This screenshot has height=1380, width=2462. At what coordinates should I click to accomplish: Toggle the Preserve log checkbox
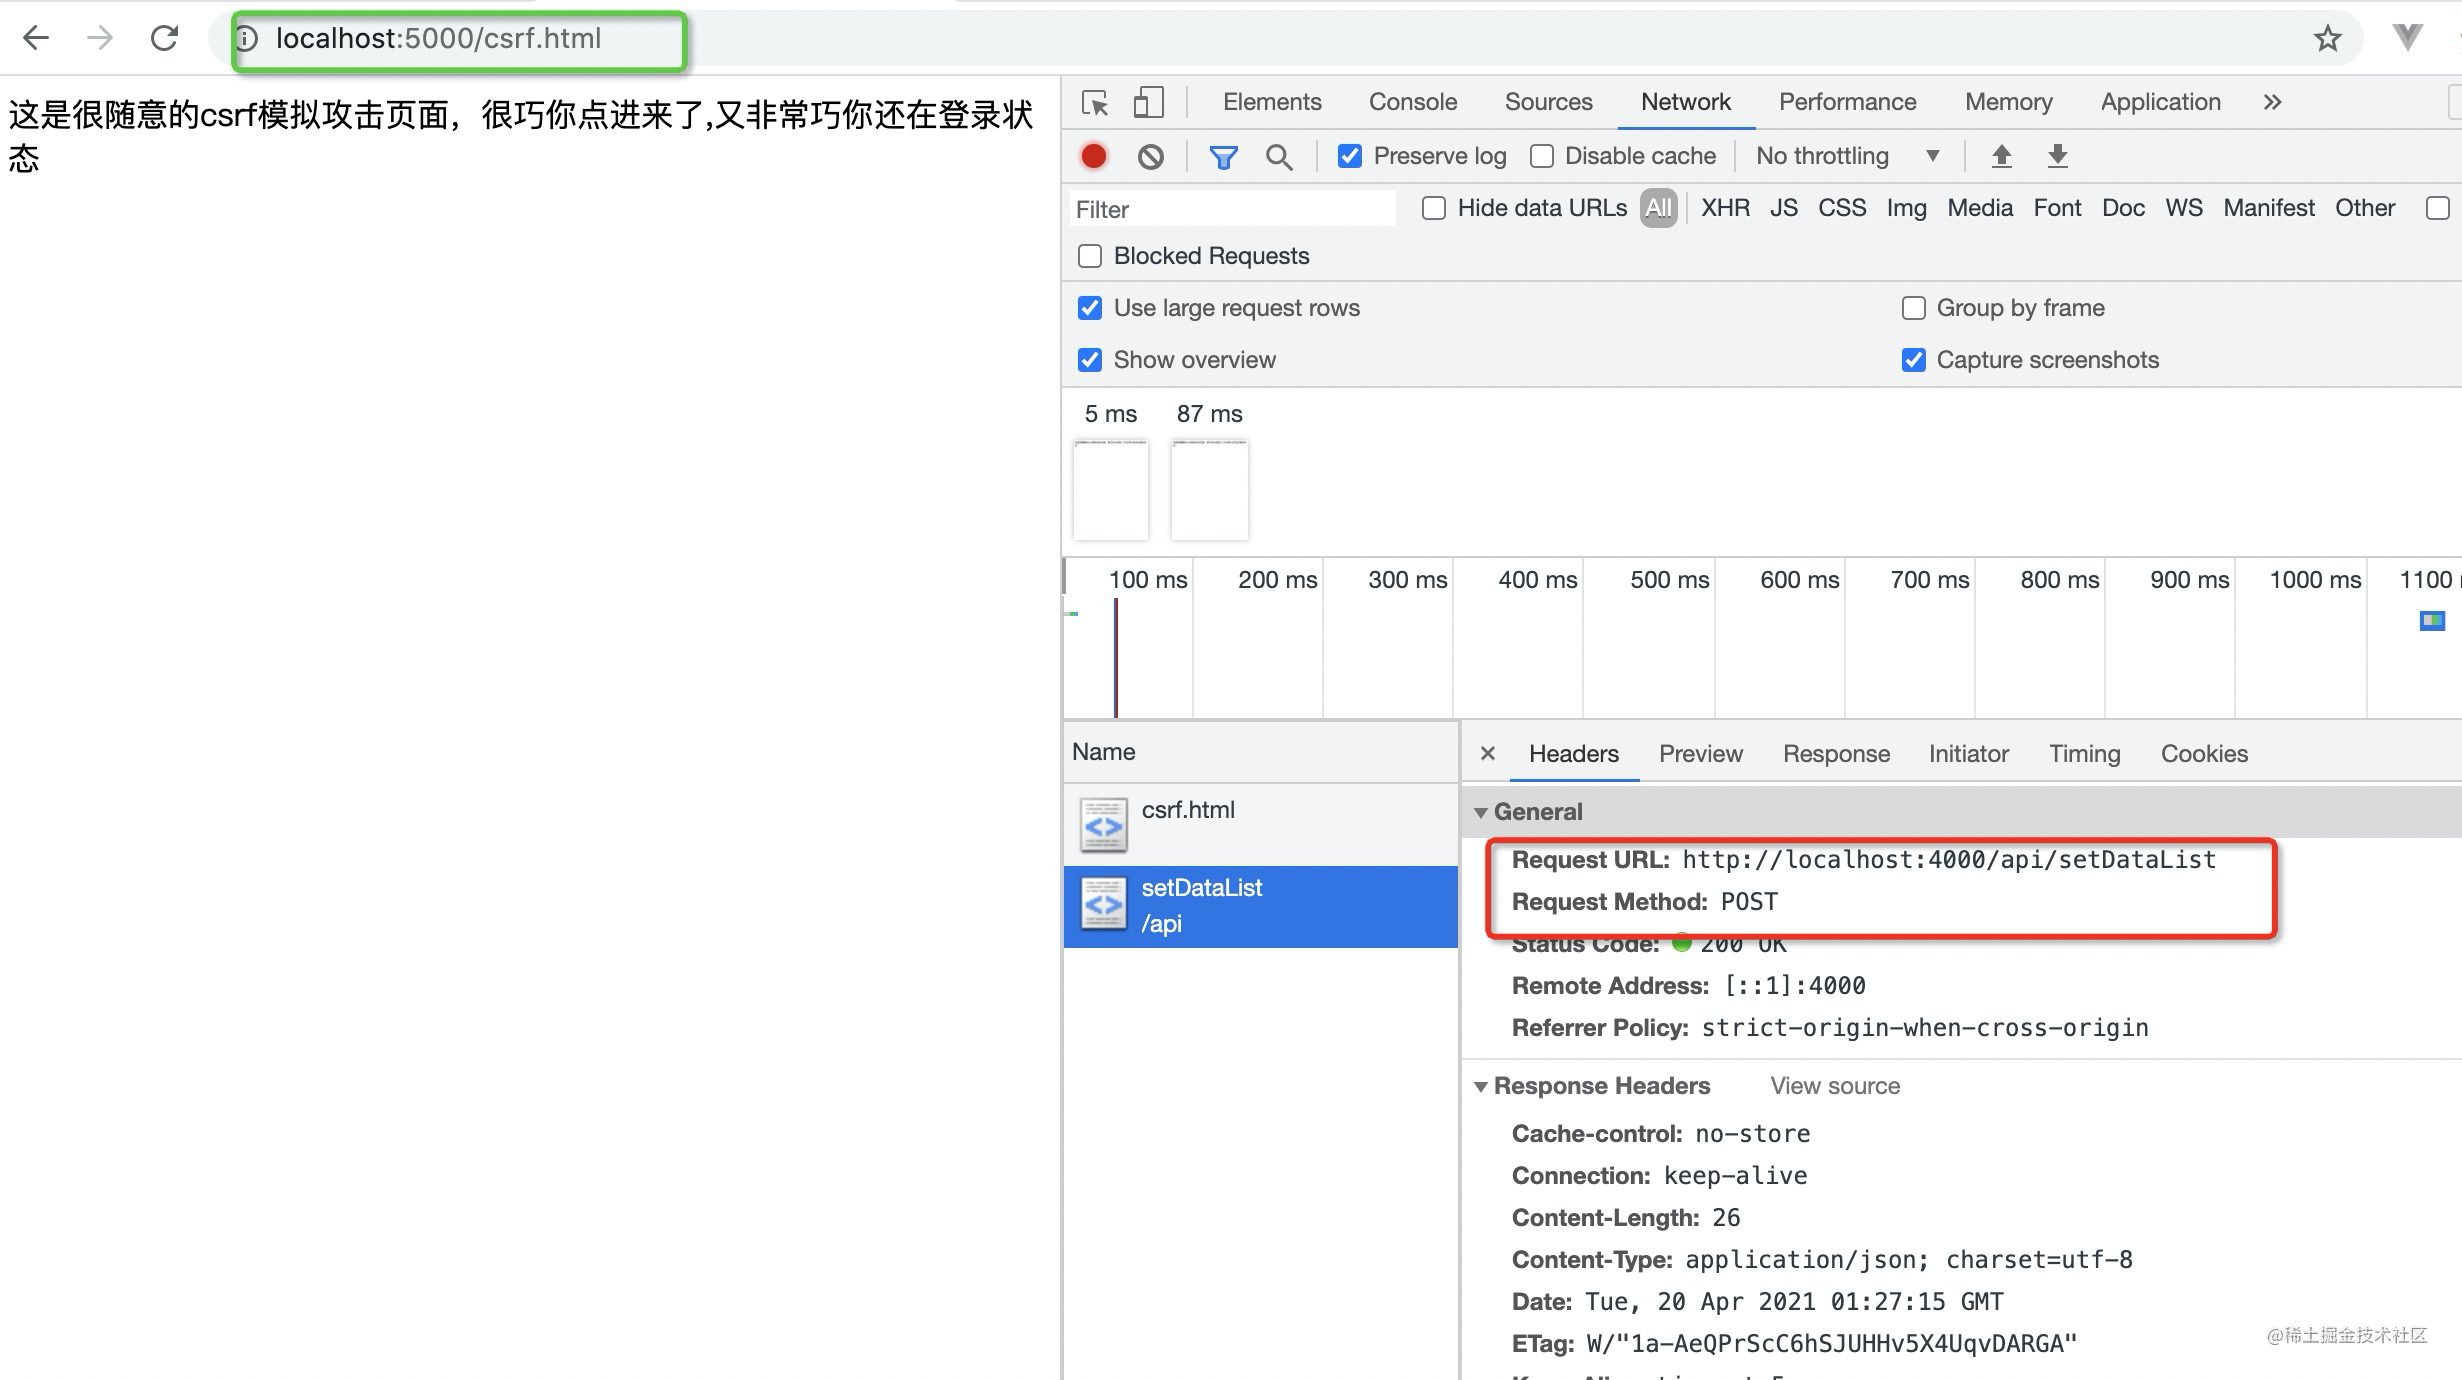coord(1349,156)
